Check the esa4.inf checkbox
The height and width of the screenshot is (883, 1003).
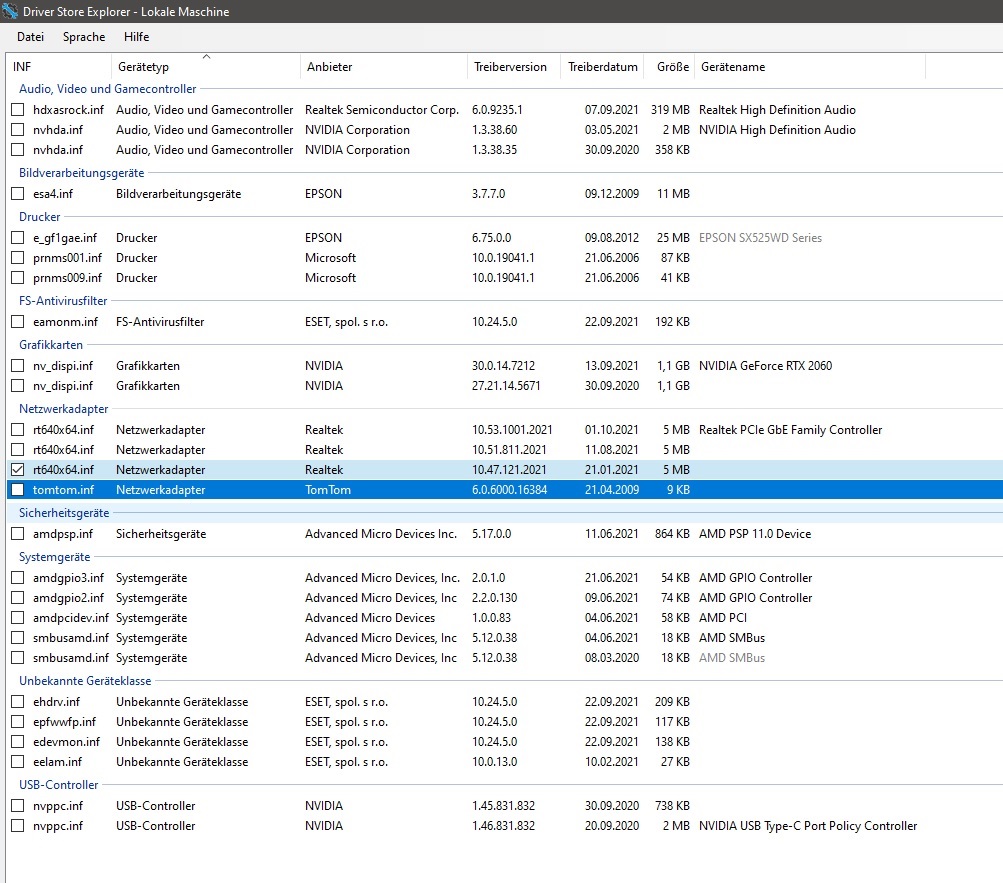click(18, 194)
